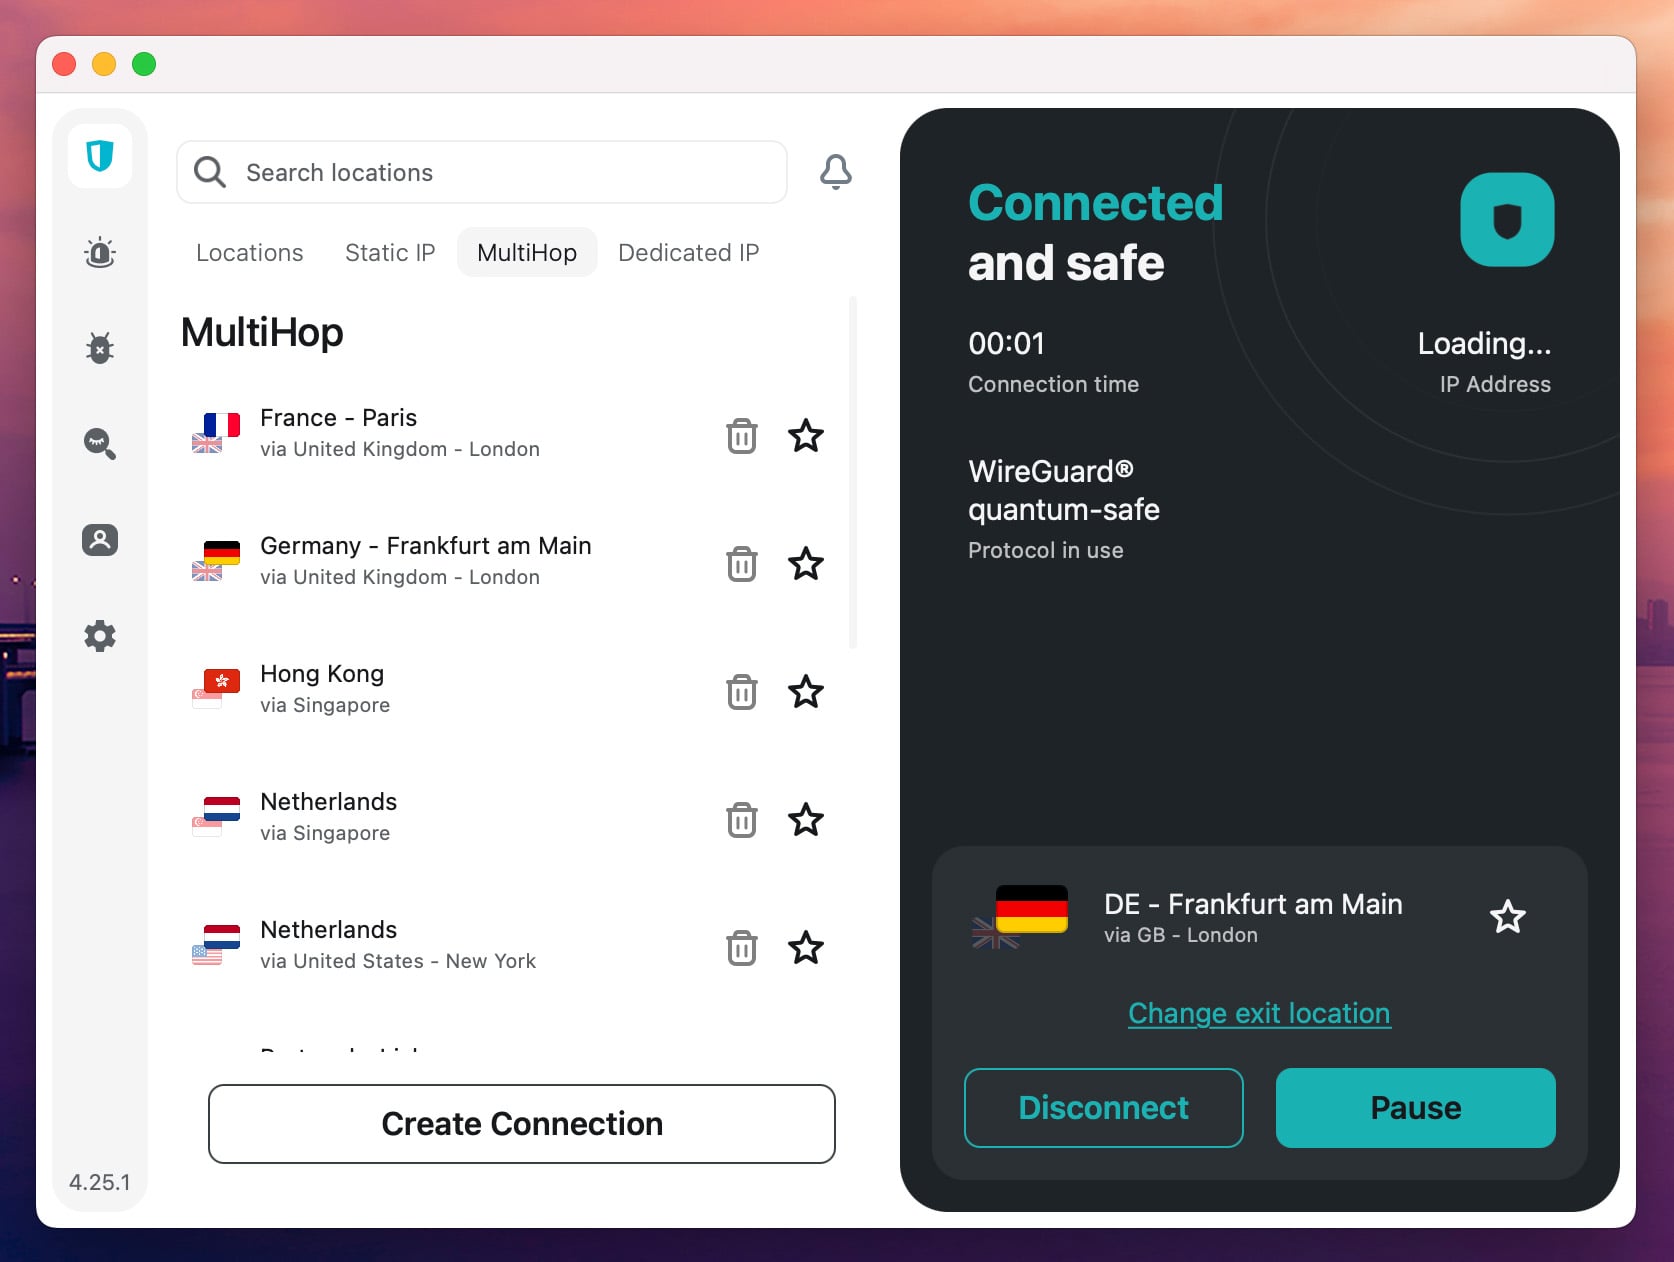Pause the VPN connection

1416,1108
